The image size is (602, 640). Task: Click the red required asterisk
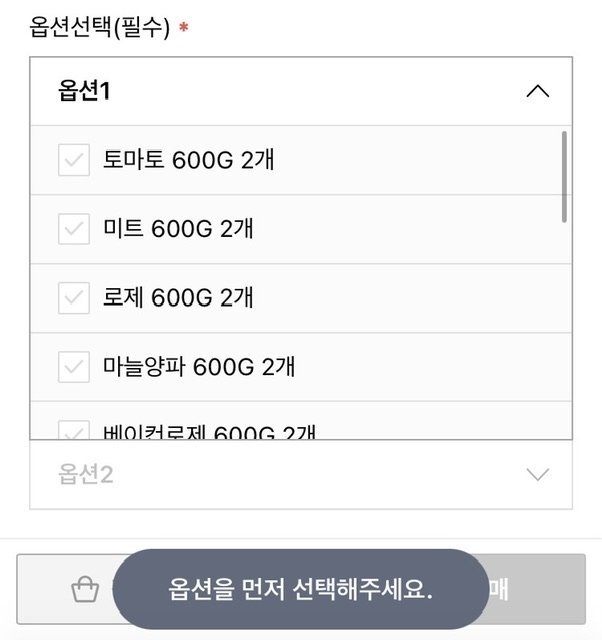(x=184, y=27)
